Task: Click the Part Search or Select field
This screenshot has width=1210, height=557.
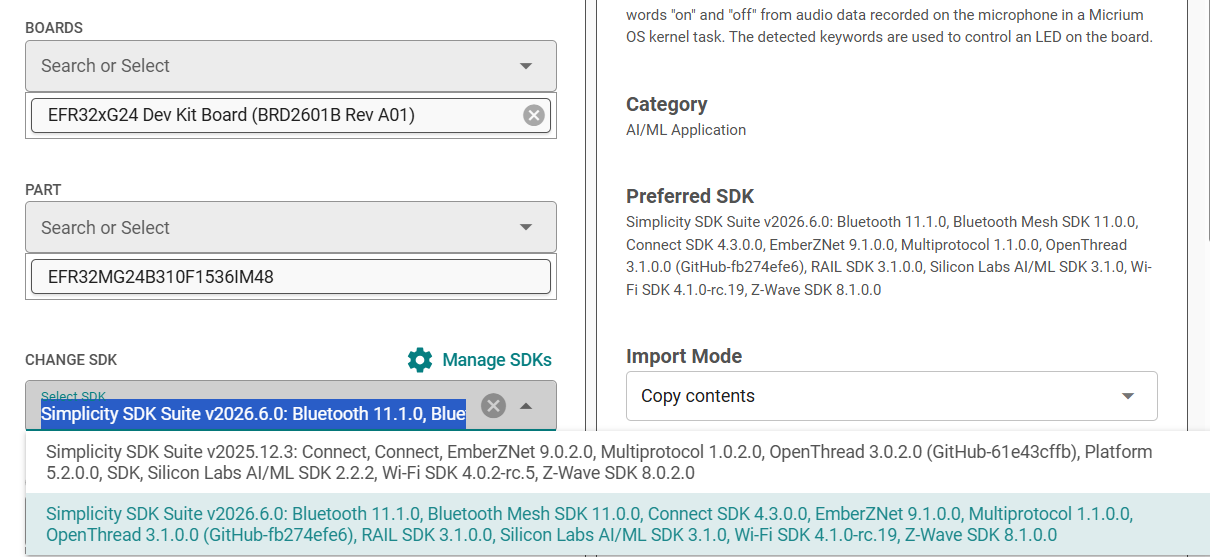Action: [290, 228]
